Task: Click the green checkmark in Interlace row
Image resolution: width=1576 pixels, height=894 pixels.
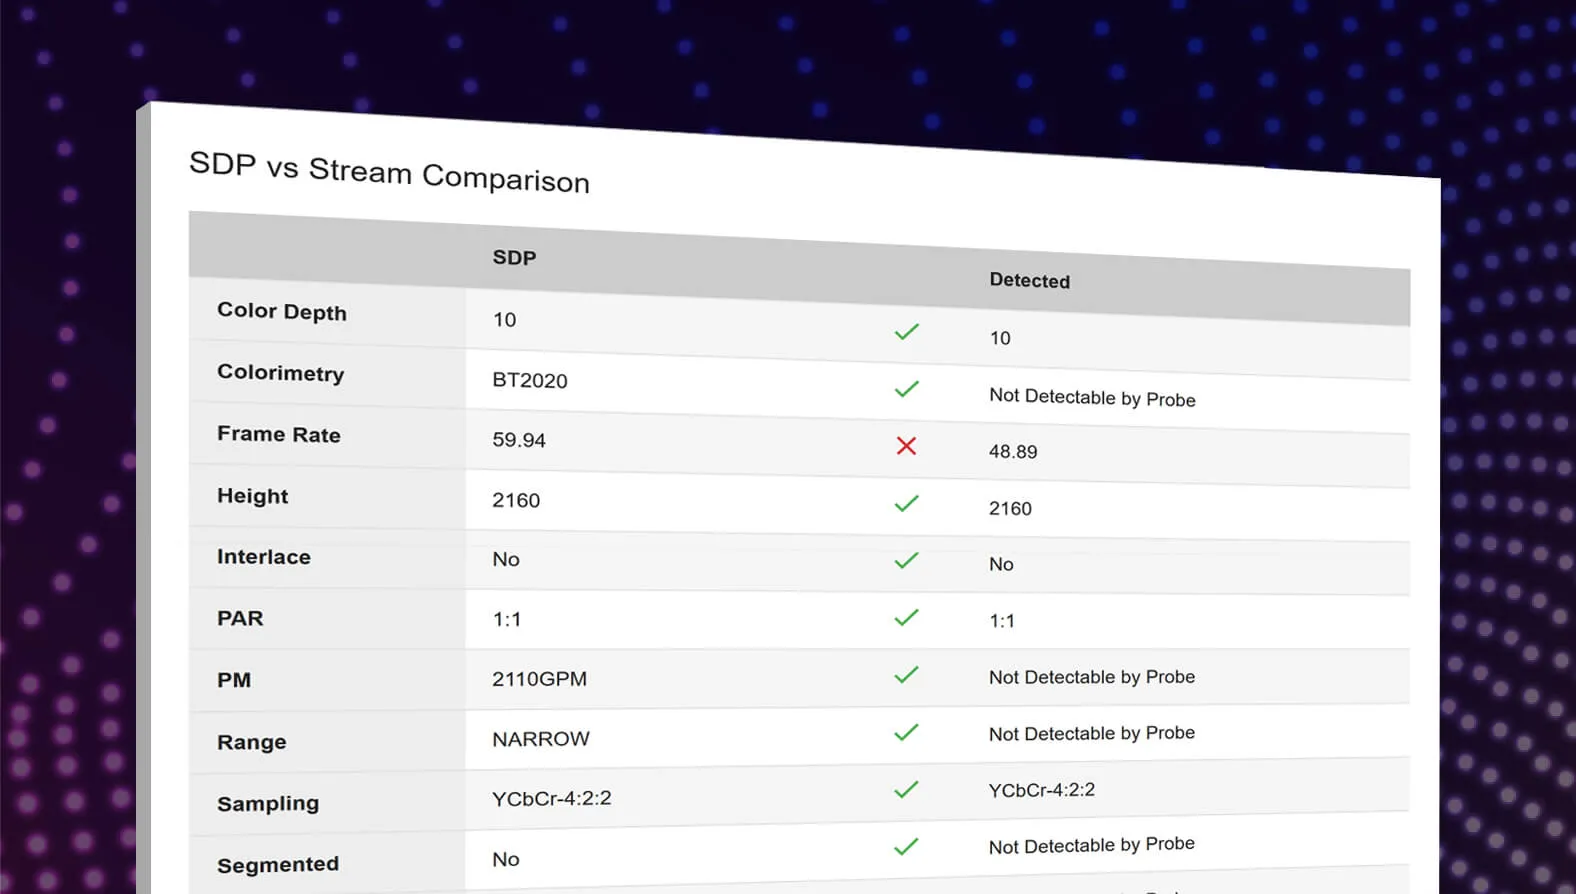Action: 906,561
